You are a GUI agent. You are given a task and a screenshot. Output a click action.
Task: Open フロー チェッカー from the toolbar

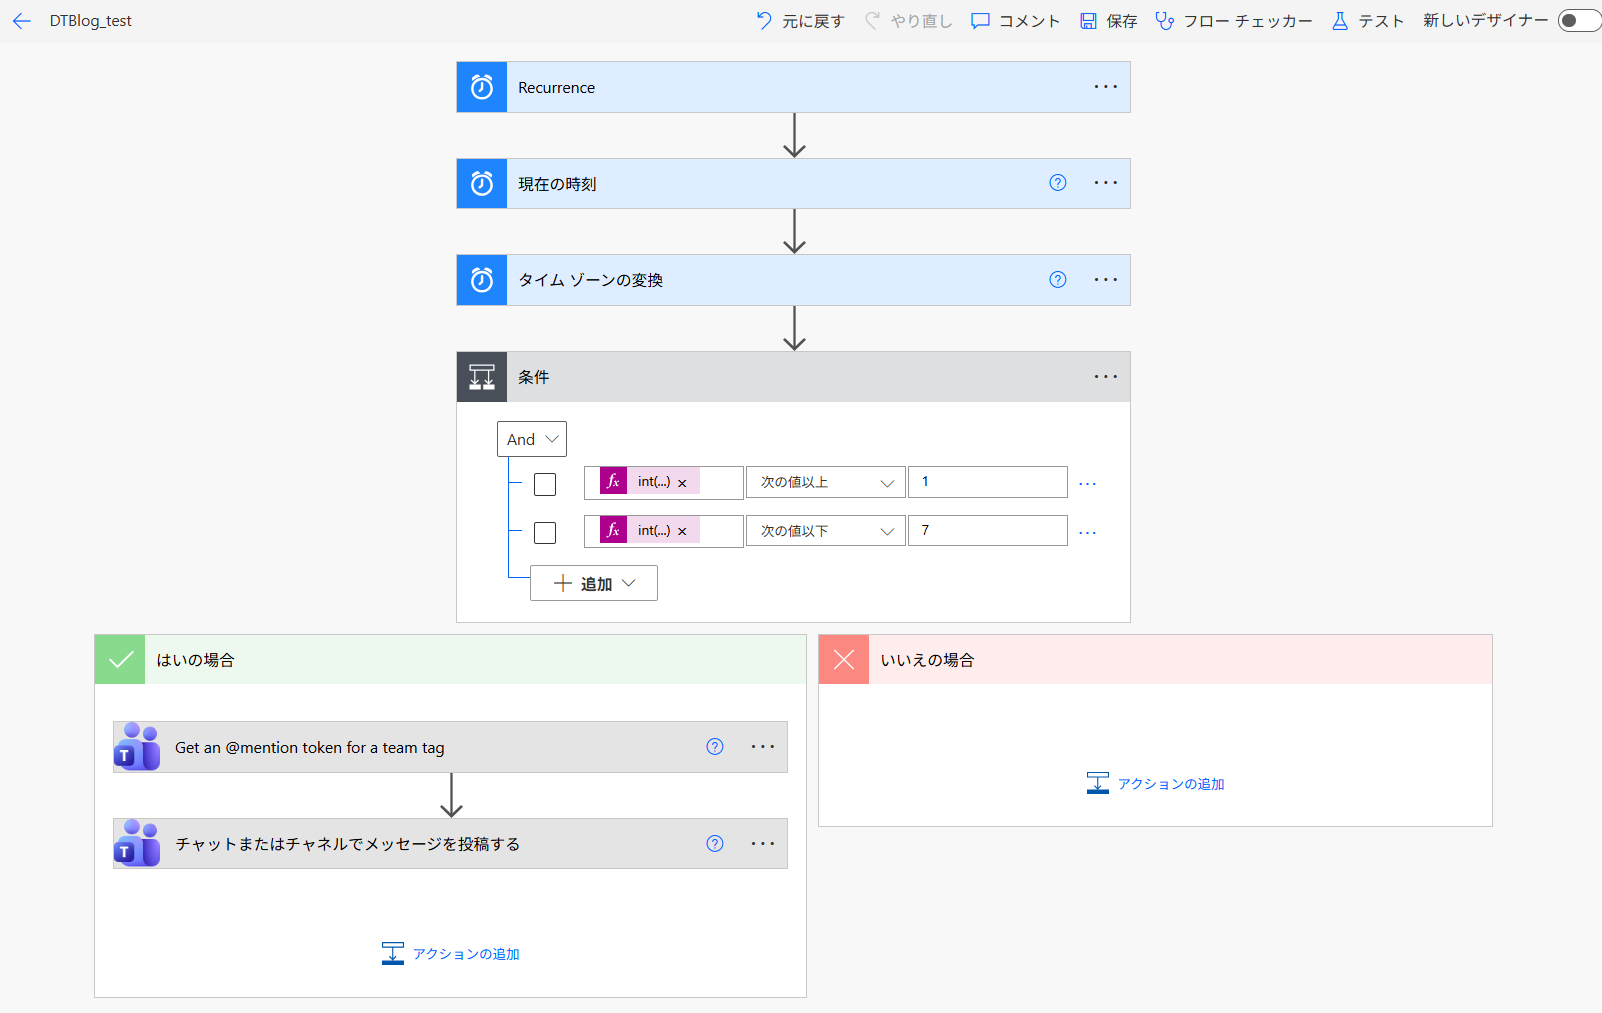1234,21
